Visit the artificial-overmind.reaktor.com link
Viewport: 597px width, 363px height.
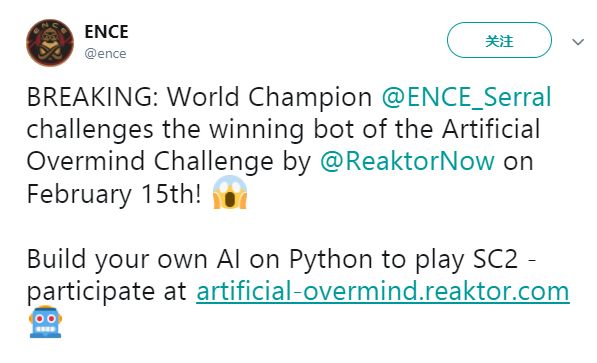point(383,291)
